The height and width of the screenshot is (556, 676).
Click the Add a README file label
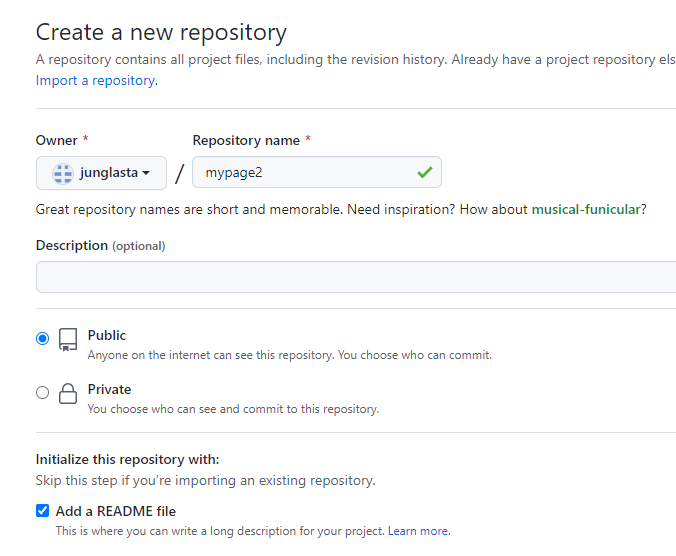[116, 511]
